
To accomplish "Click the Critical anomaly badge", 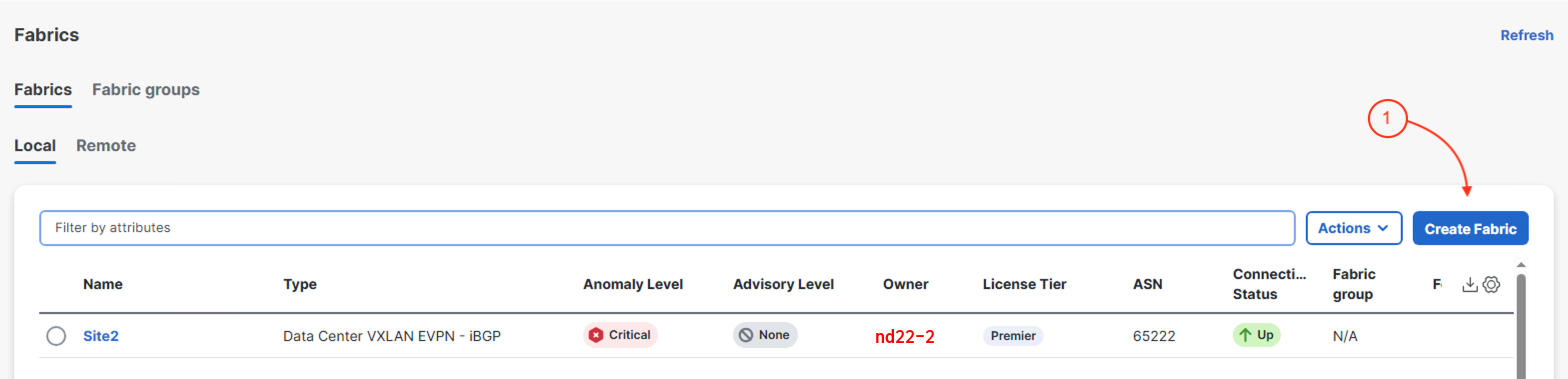I will pos(620,335).
